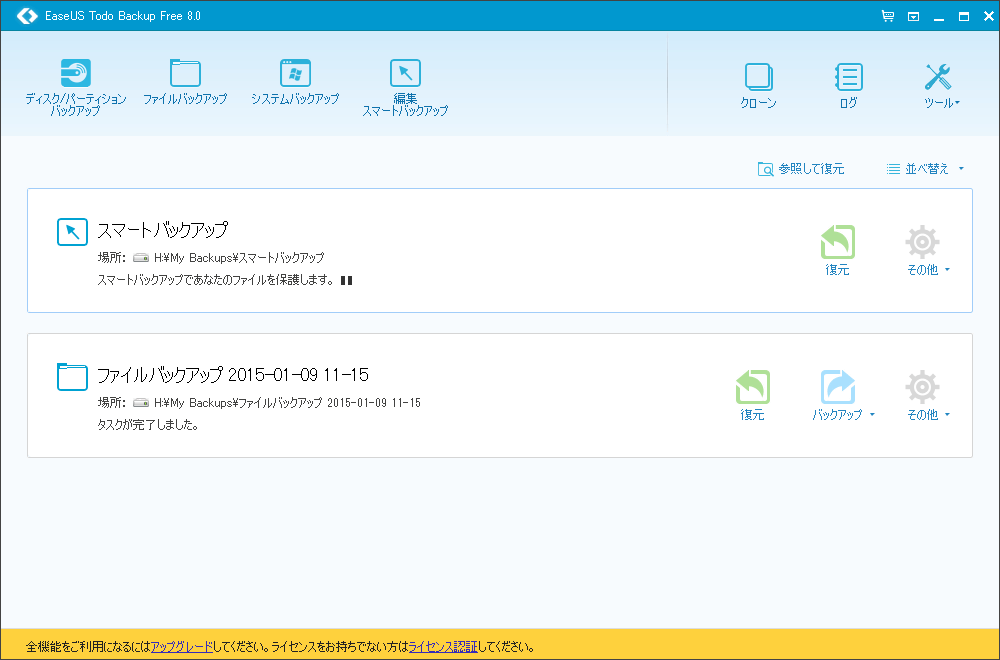The image size is (1000, 660).
Task: Edit Smart Backup (編集 スマートバックアップ)
Action: [405, 87]
